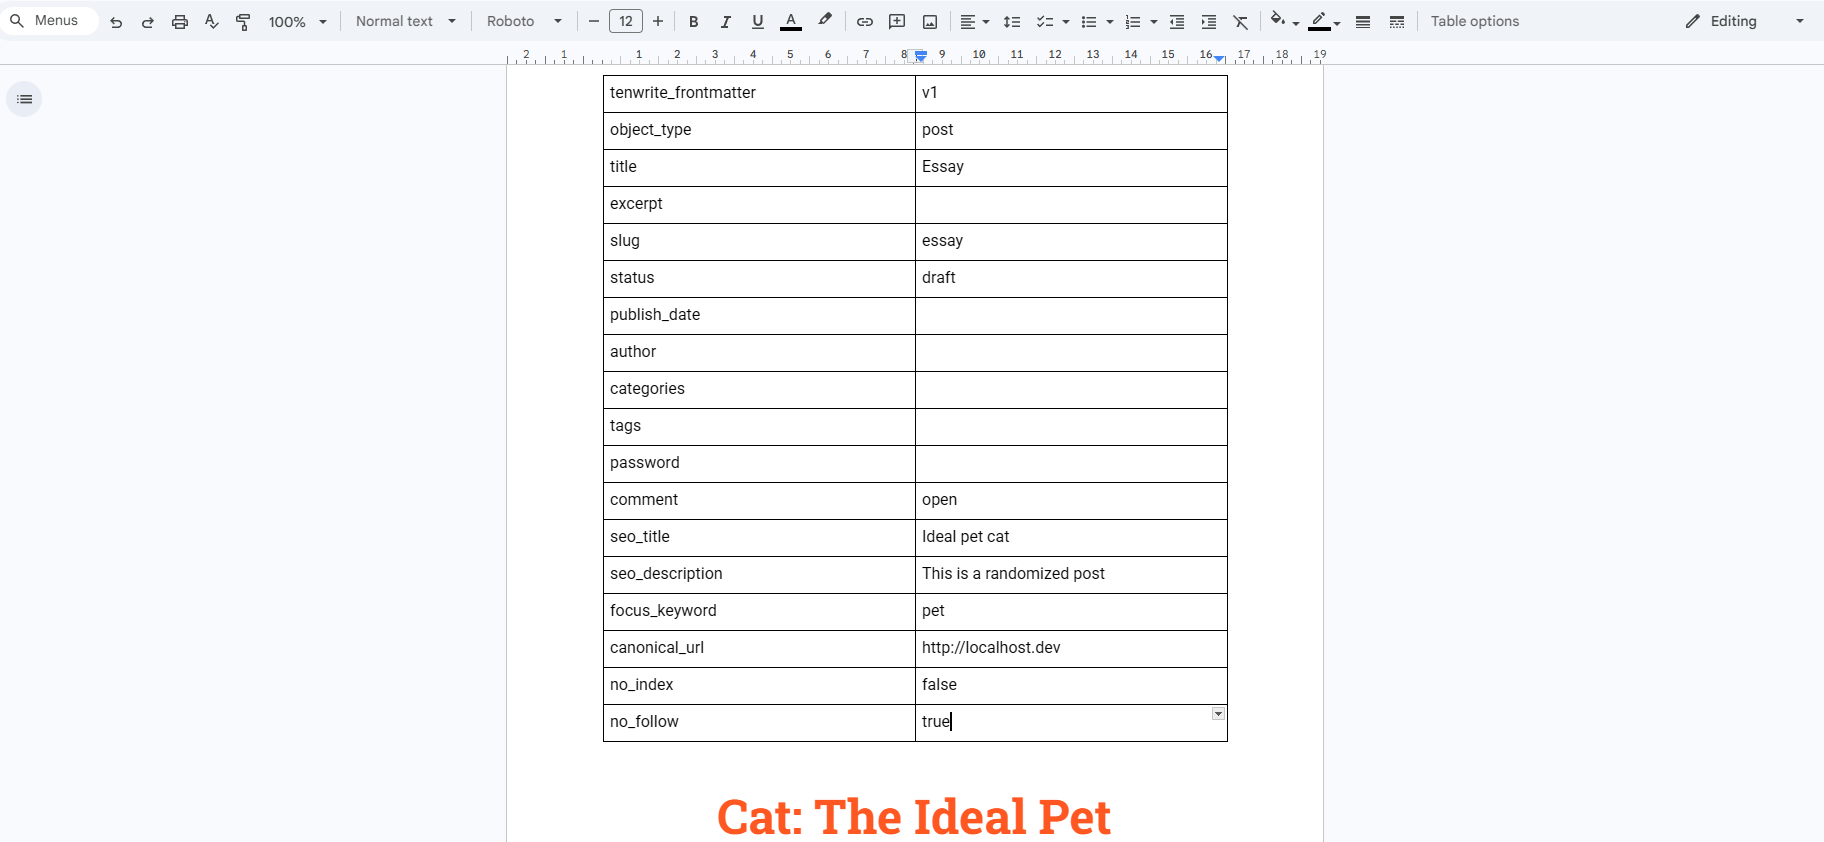Open the Normal text style dropdown
This screenshot has width=1824, height=842.
[x=406, y=21]
